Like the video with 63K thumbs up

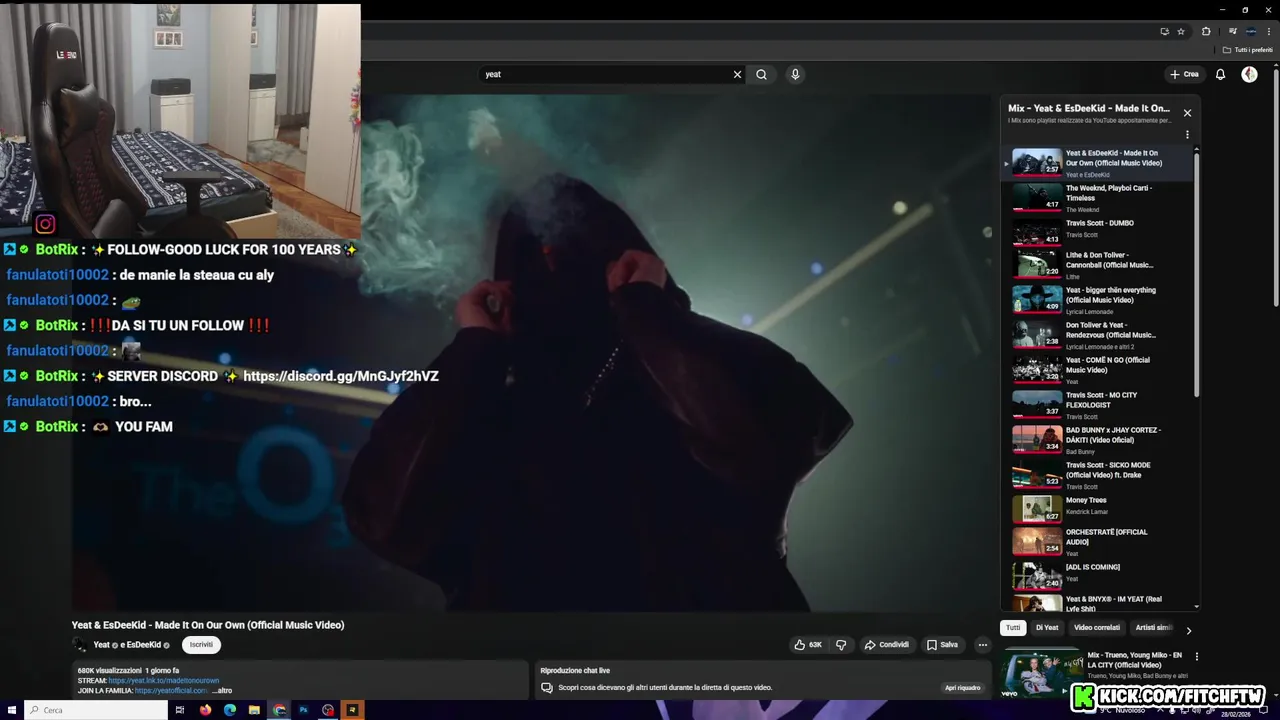(x=808, y=645)
